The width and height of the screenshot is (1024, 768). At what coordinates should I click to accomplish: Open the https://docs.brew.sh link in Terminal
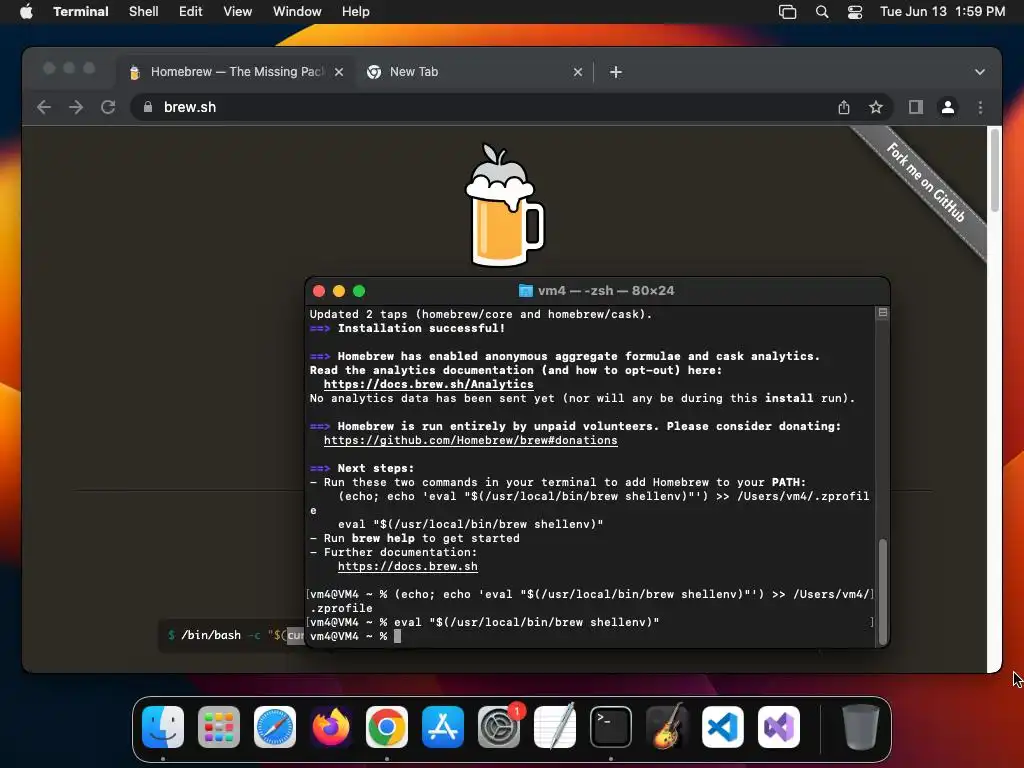coord(408,567)
